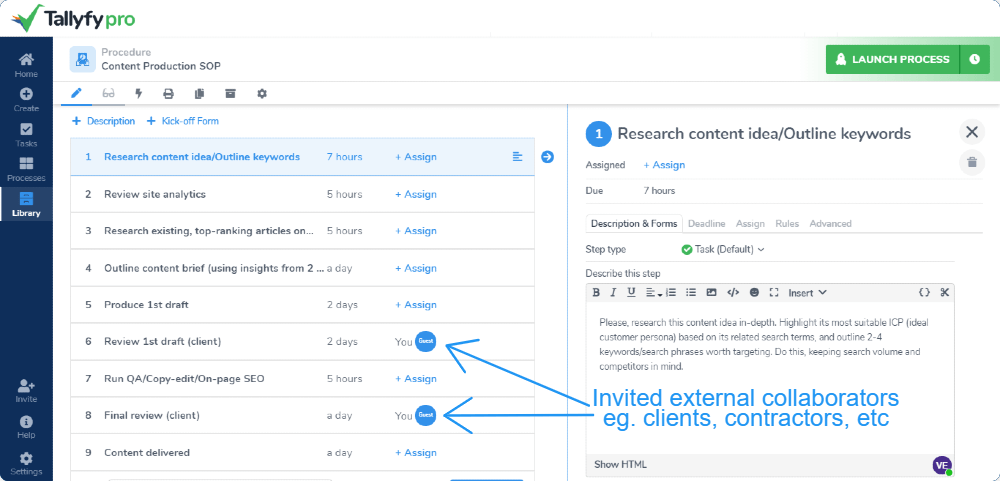Open the Insert dropdown
The height and width of the screenshot is (481, 1000).
tap(807, 293)
